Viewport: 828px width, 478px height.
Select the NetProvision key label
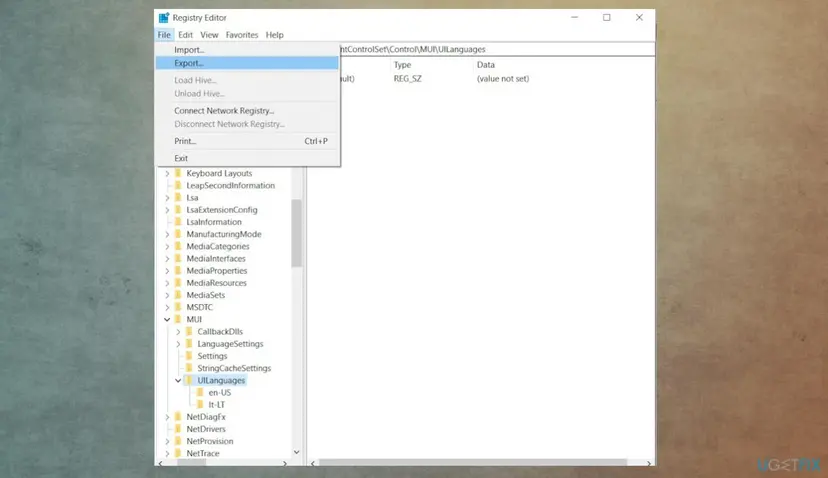pos(210,441)
